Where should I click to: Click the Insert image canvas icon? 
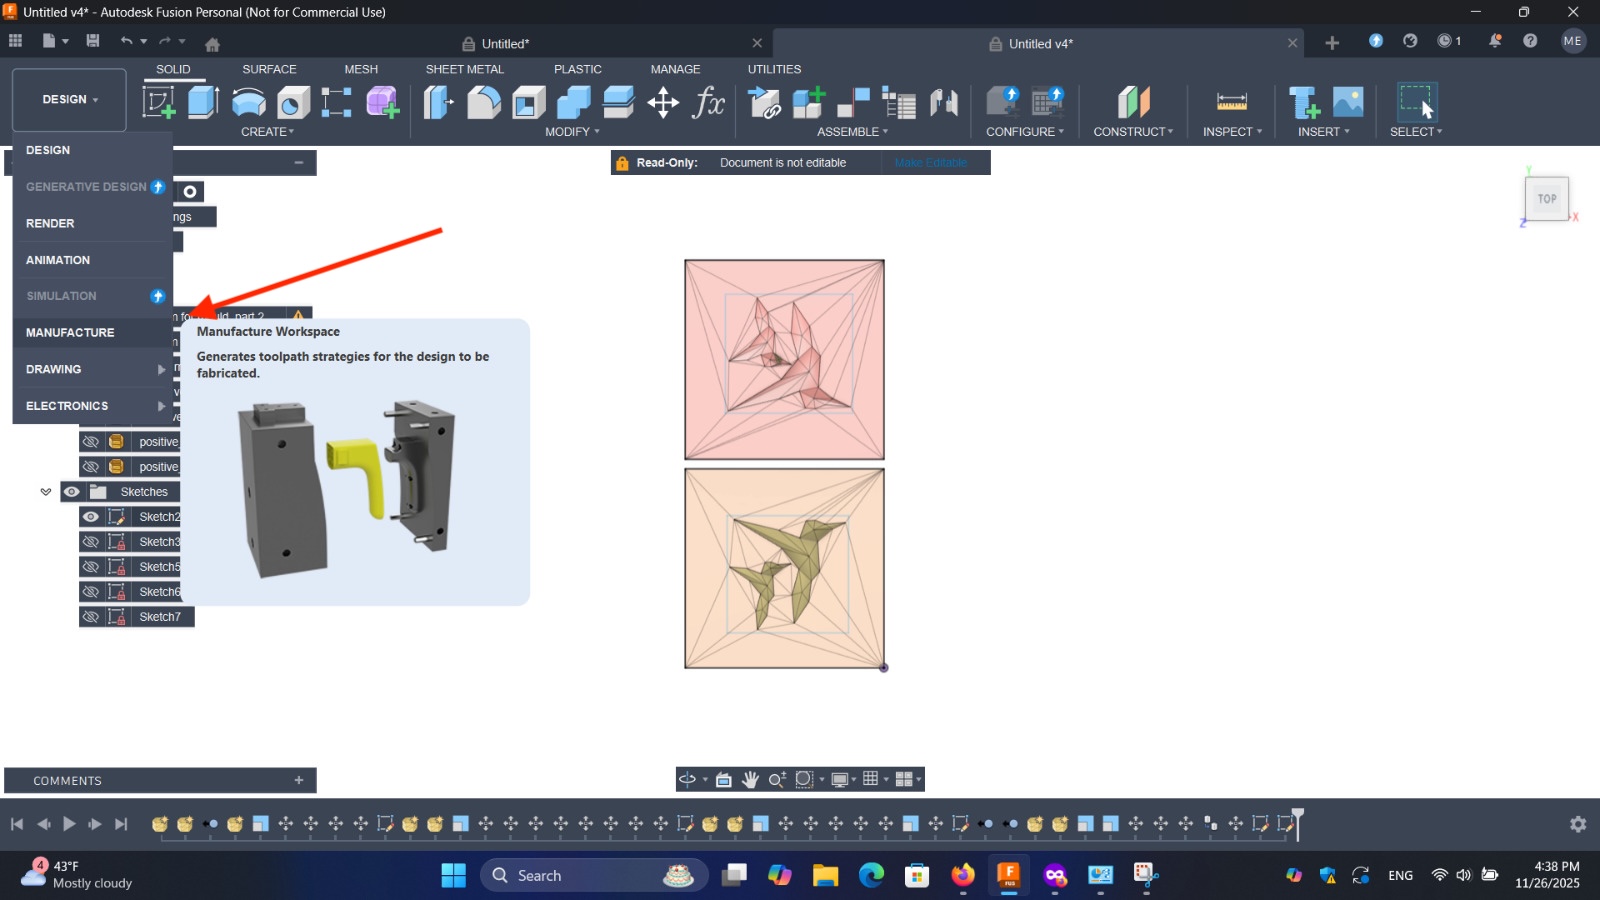pyautogui.click(x=1348, y=102)
